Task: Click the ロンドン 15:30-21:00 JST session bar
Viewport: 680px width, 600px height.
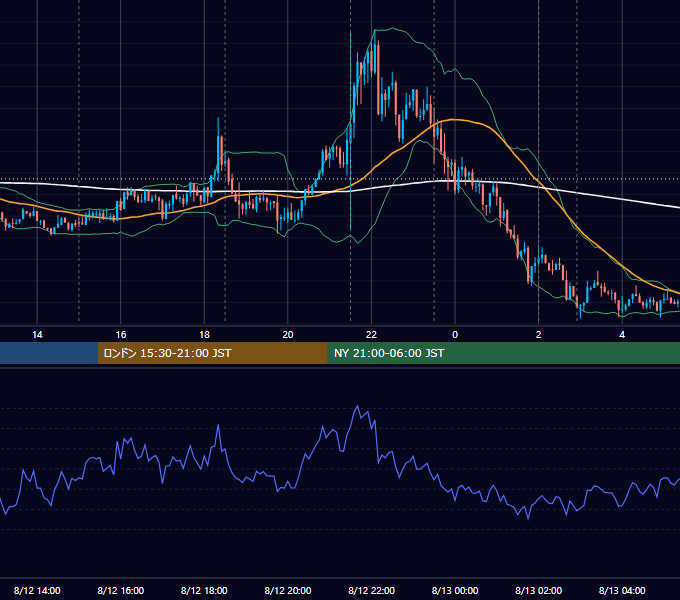Action: (x=212, y=353)
